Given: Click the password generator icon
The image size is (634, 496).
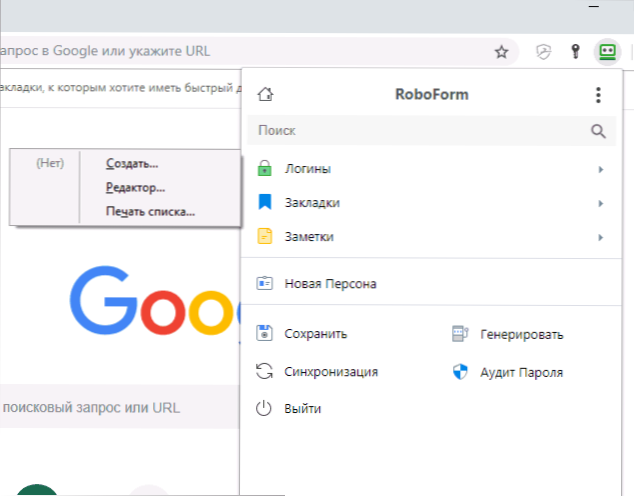Looking at the screenshot, I should [460, 334].
